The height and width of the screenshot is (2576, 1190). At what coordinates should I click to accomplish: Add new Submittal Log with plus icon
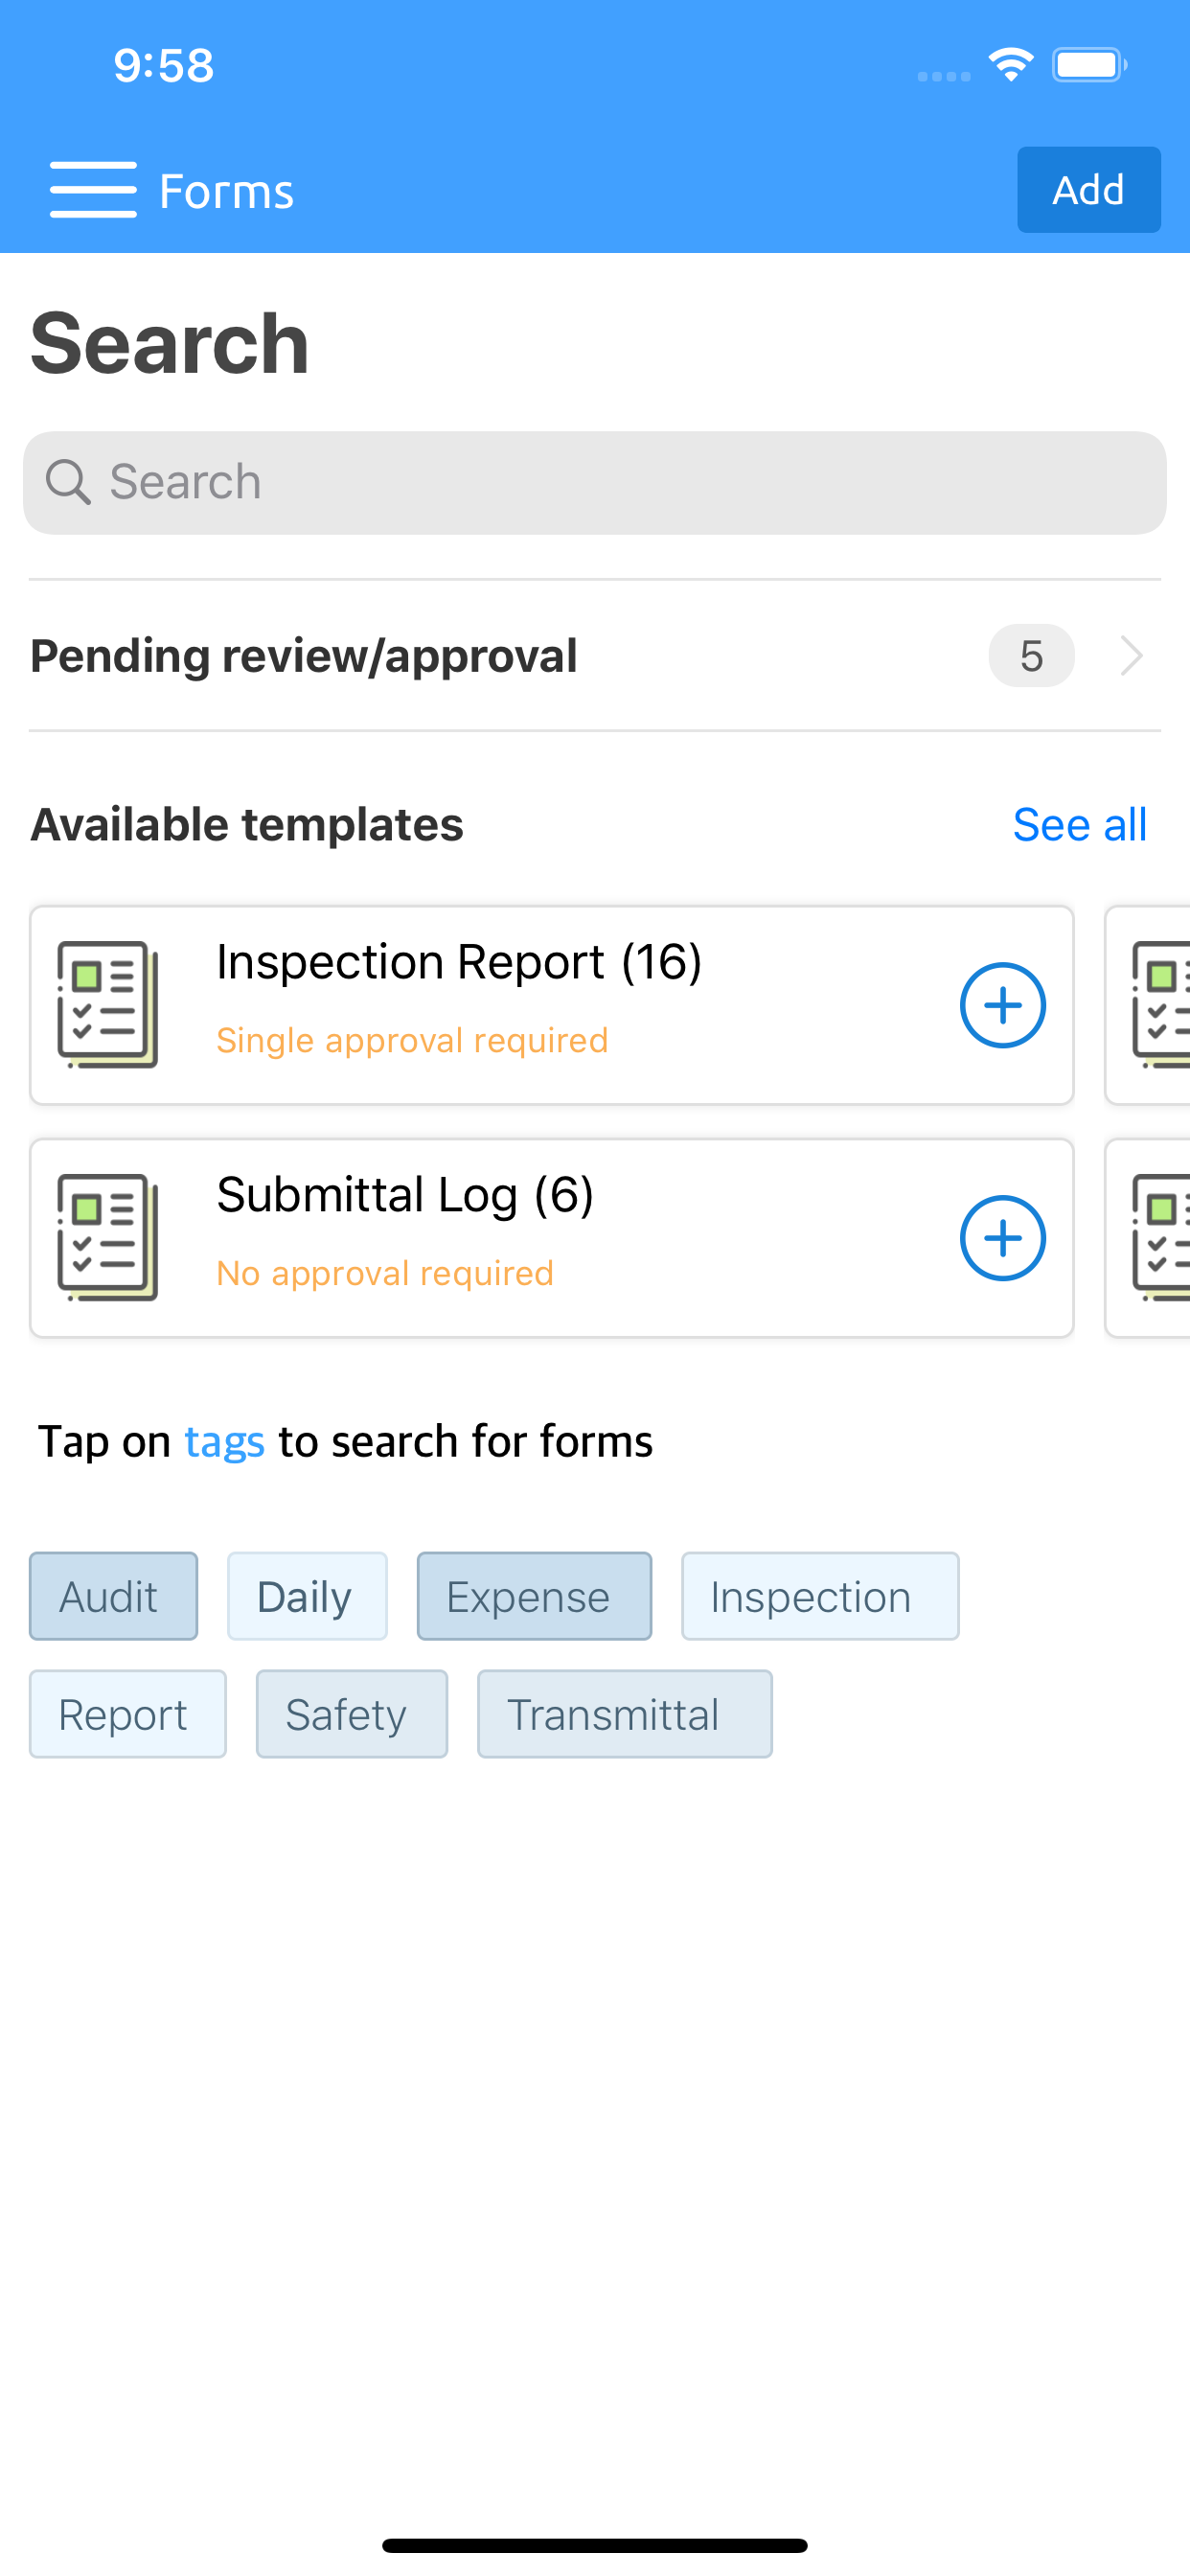[x=1002, y=1238]
